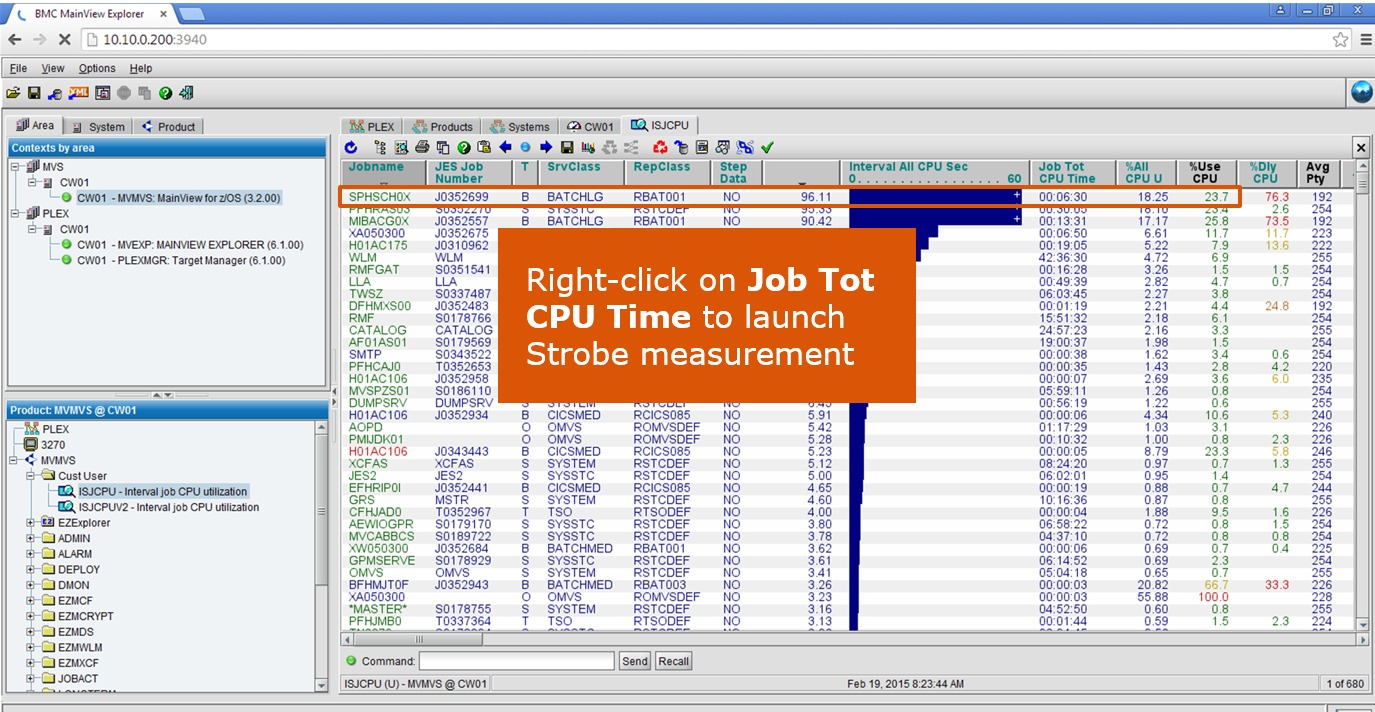Click the Recall button
This screenshot has width=1375, height=712.
674,661
